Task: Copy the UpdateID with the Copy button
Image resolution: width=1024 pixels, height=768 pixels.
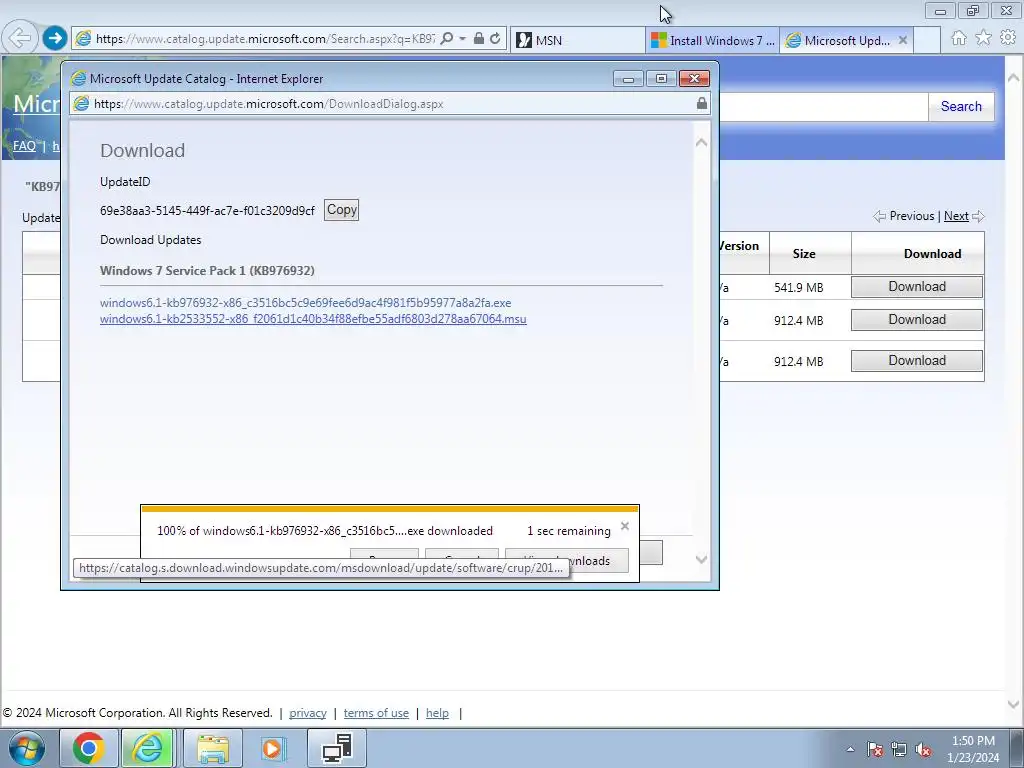Action: 342,210
